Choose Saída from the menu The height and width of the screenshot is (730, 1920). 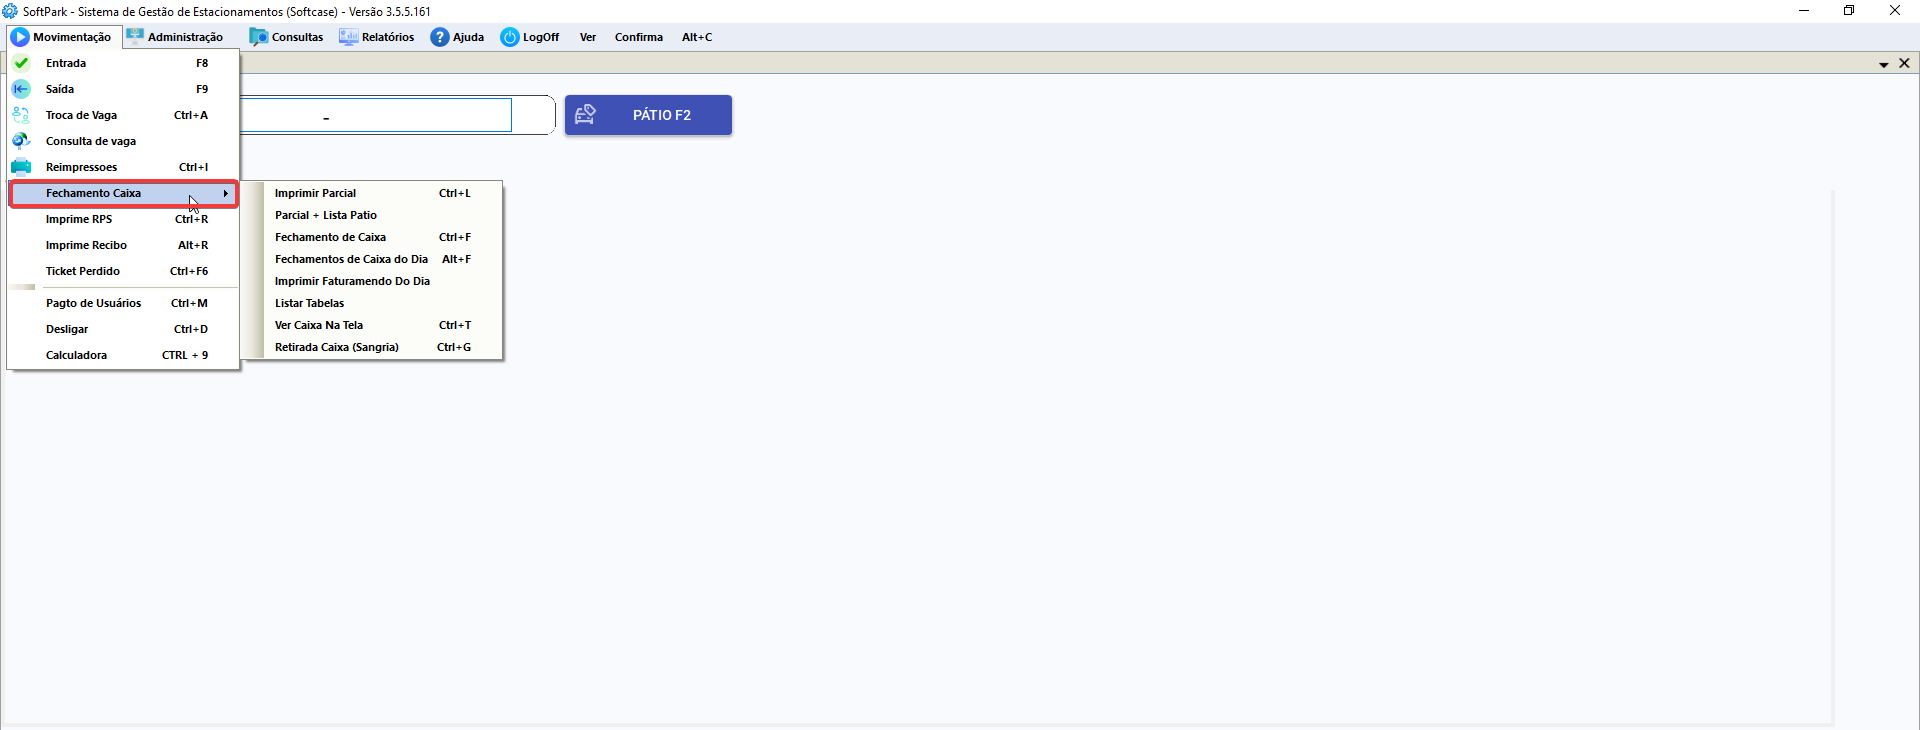(124, 89)
